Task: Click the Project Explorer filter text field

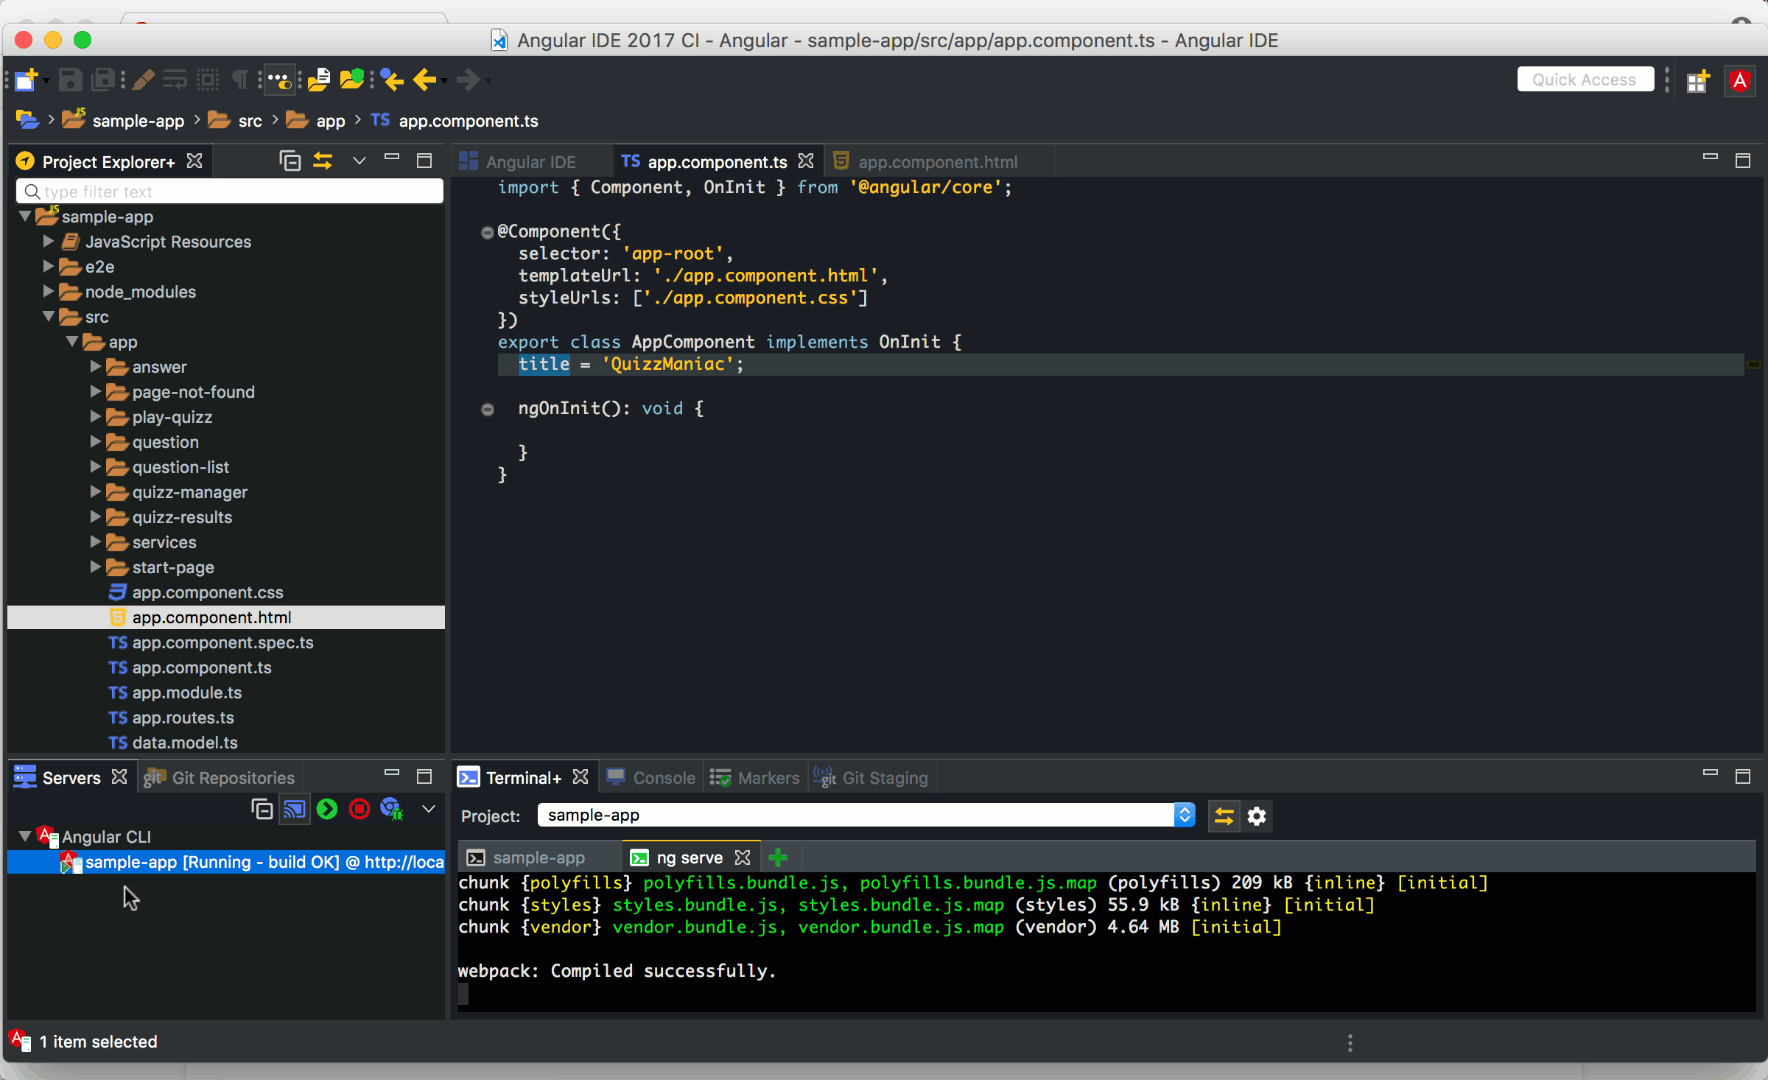Action: (229, 191)
